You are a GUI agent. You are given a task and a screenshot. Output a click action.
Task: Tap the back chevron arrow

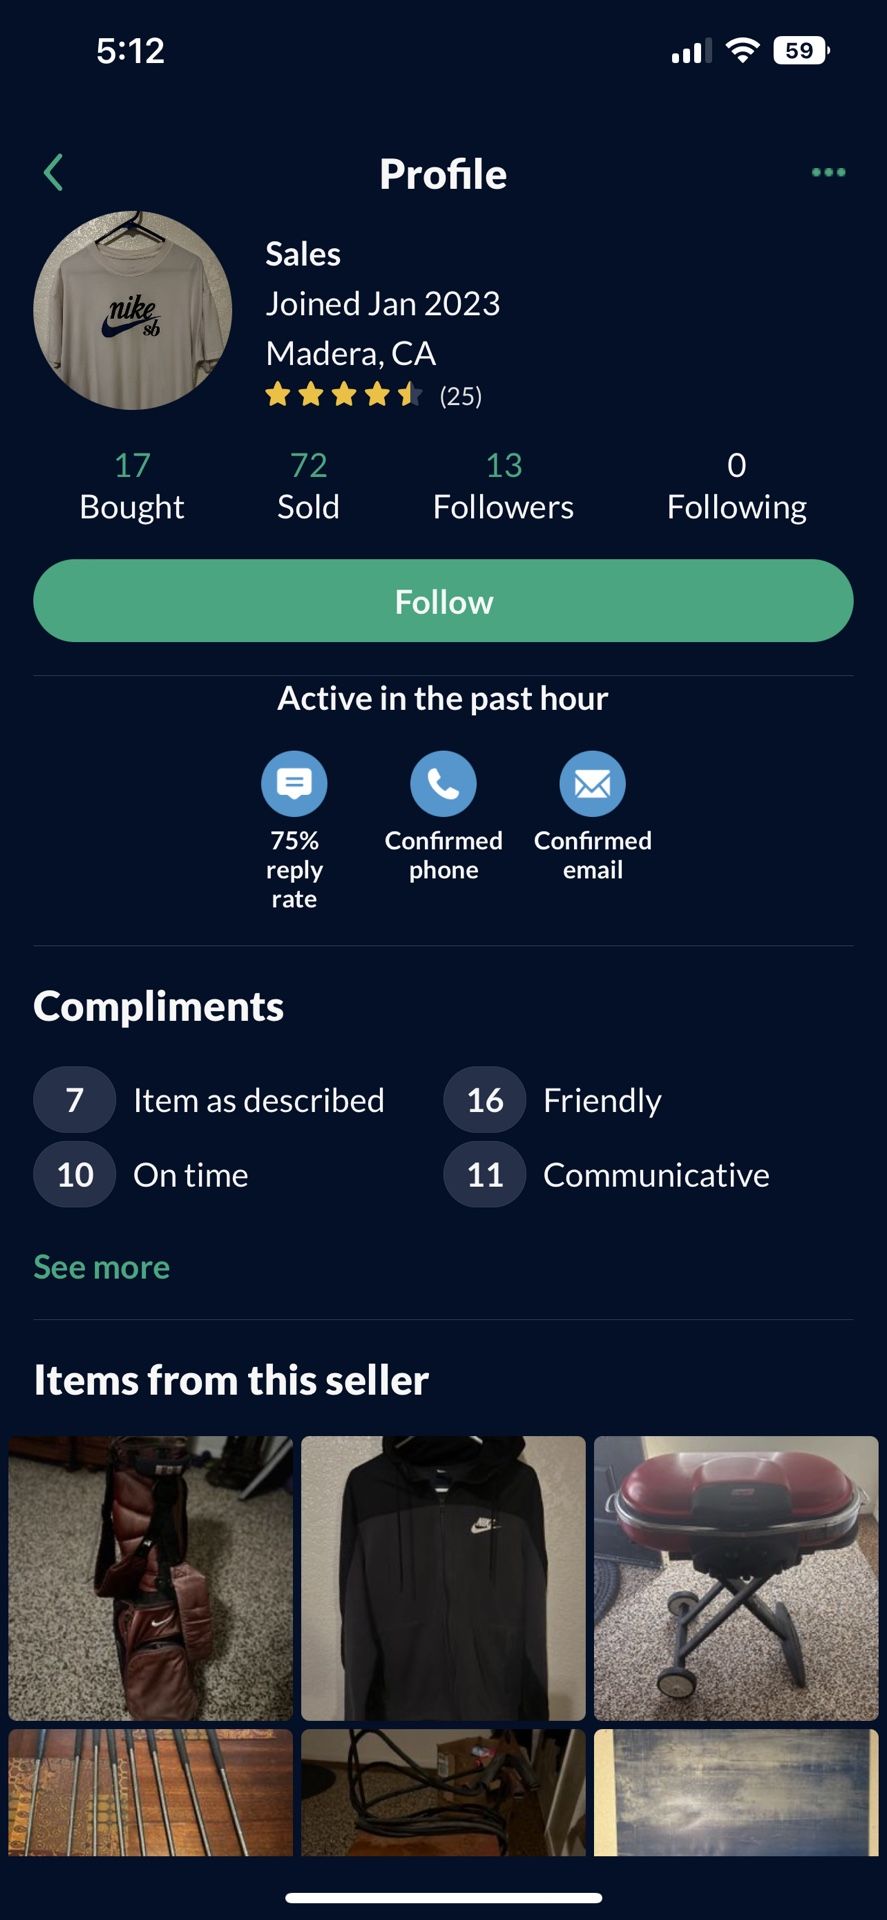coord(54,172)
